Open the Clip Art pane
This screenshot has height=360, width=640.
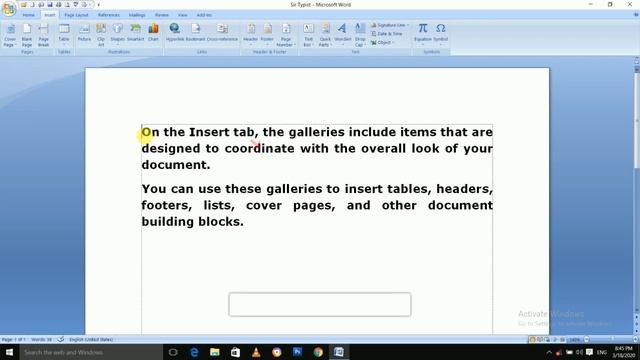coord(101,35)
